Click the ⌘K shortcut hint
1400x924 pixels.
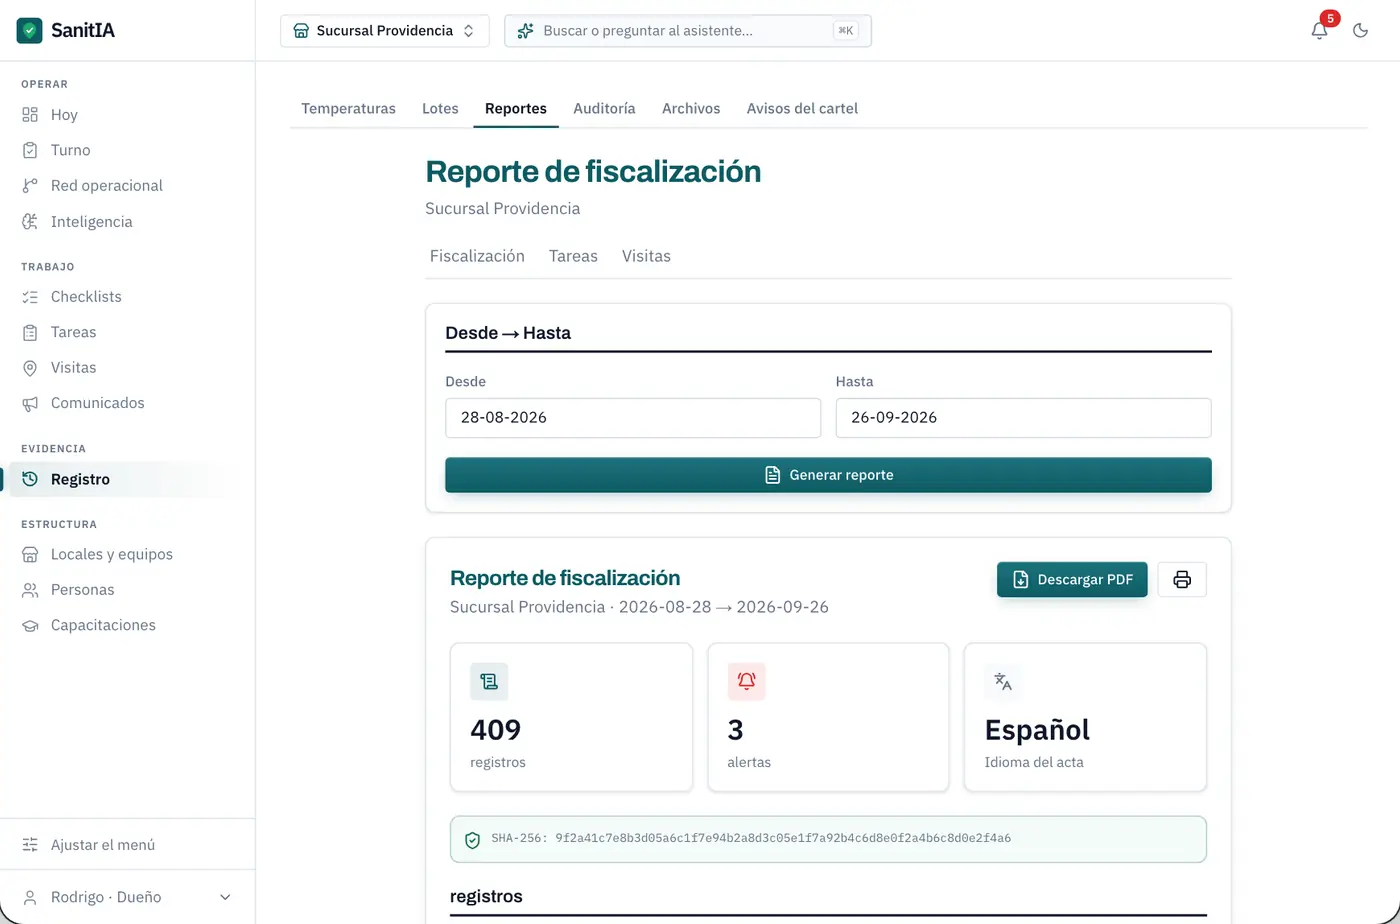point(845,31)
